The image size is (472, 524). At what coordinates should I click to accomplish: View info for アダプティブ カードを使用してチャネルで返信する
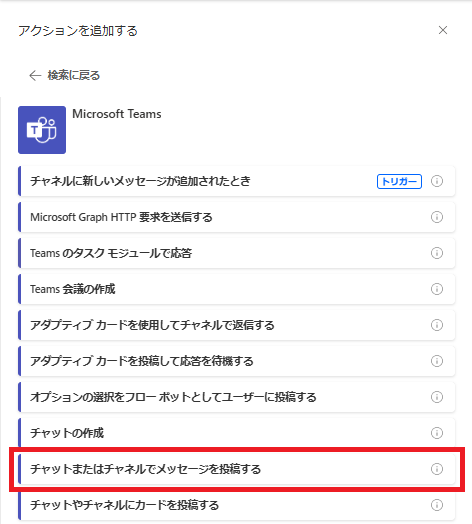(437, 325)
